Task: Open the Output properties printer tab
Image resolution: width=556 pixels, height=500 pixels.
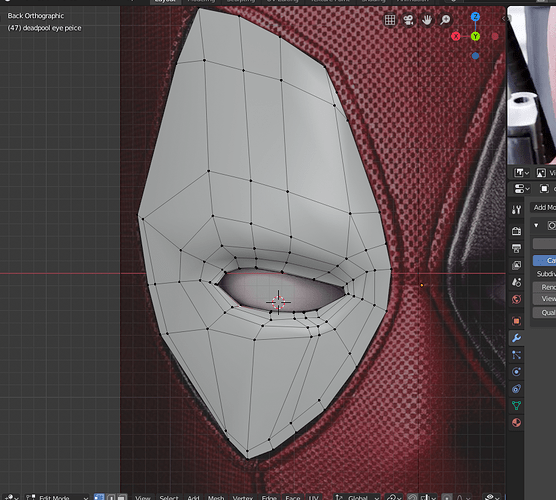Action: tap(516, 248)
